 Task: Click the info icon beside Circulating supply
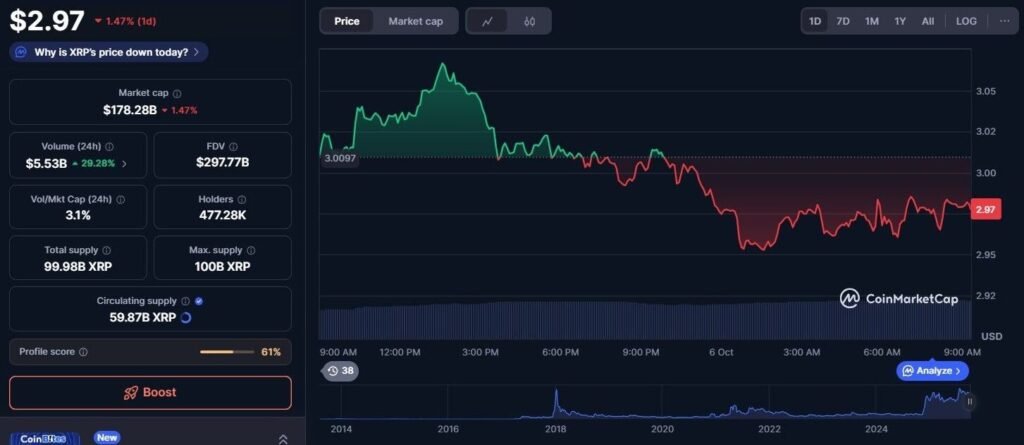tap(185, 301)
